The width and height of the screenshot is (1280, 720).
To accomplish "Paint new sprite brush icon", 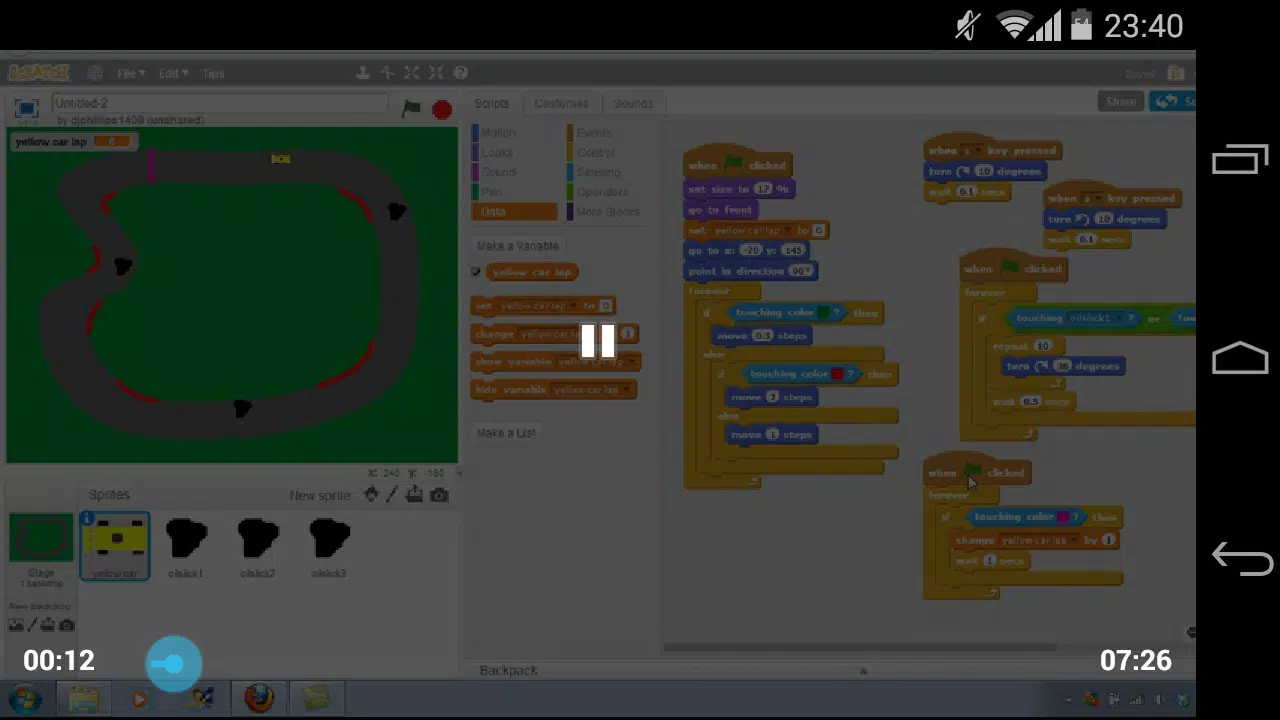I will (392, 495).
